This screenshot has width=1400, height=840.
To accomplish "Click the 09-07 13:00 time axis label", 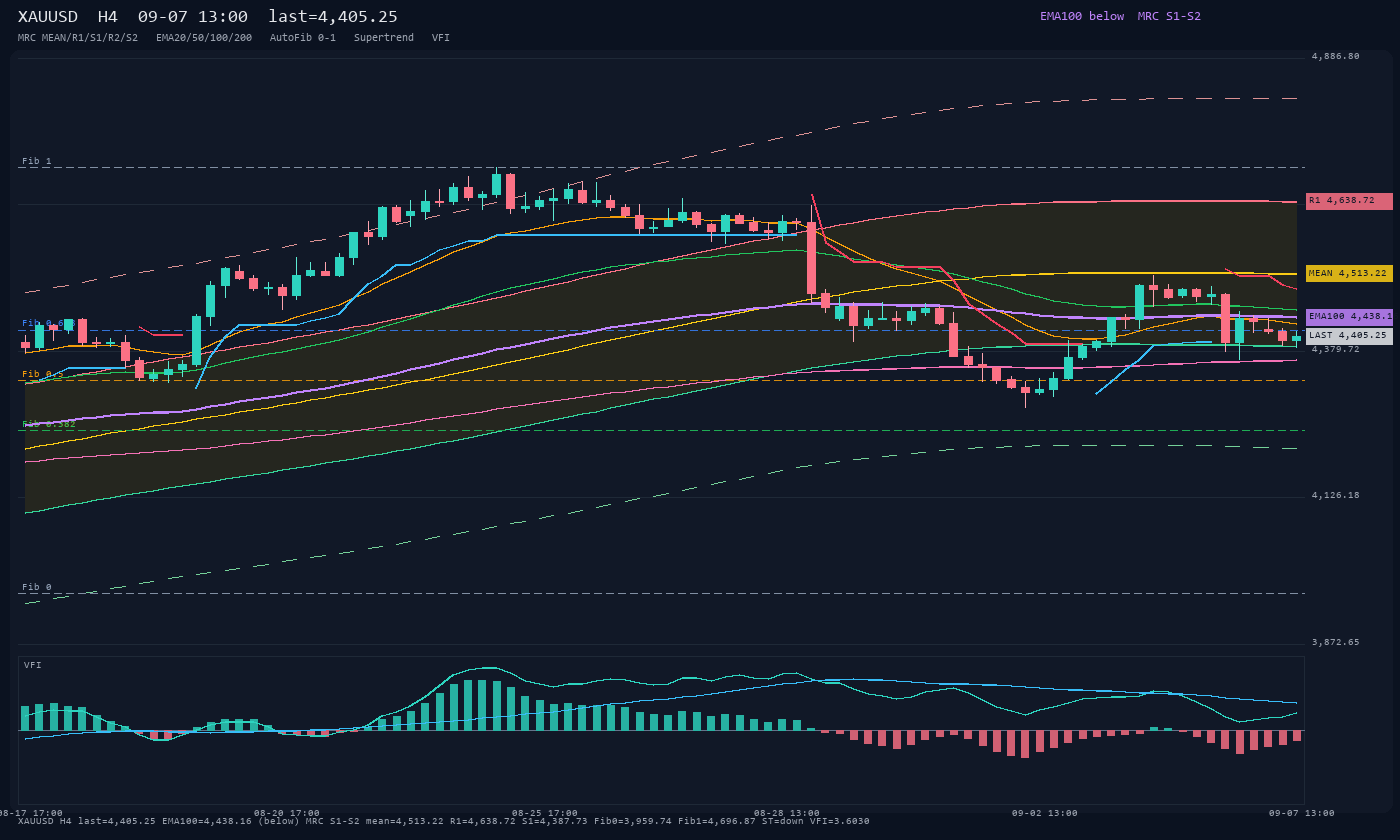I will [x=1302, y=813].
